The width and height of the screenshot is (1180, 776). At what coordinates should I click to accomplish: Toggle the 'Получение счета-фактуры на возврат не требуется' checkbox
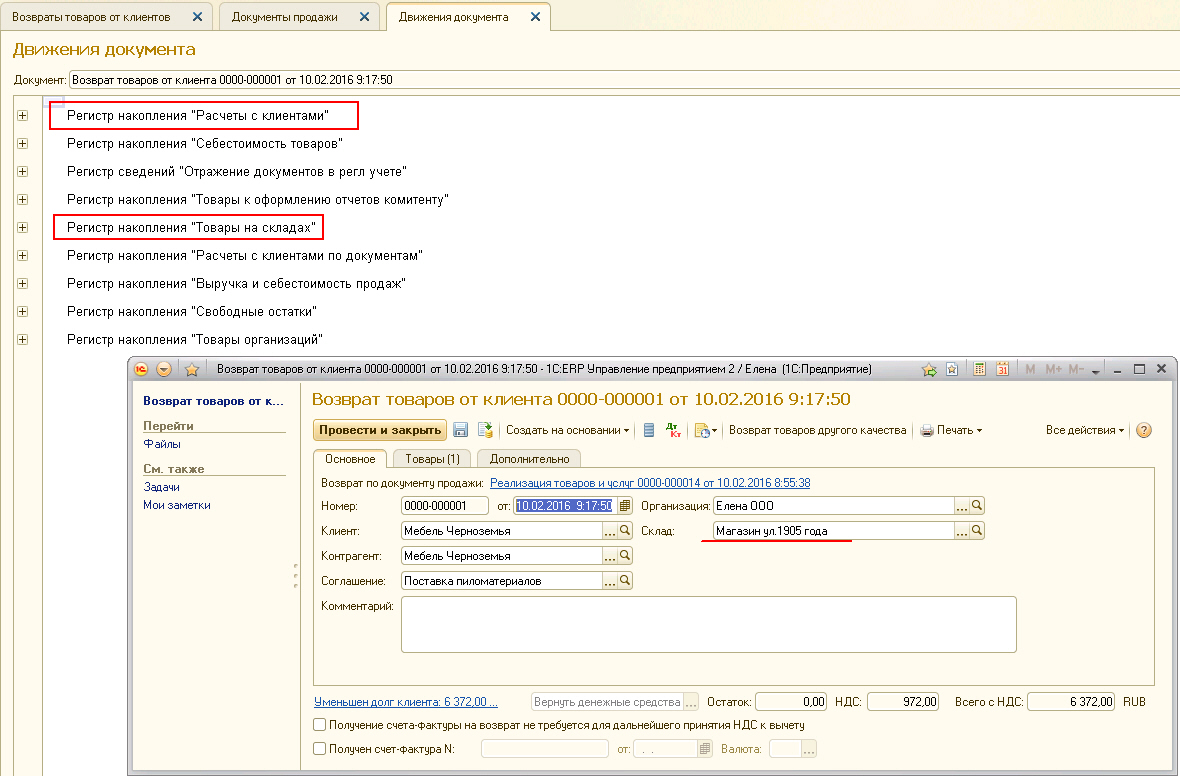point(320,725)
